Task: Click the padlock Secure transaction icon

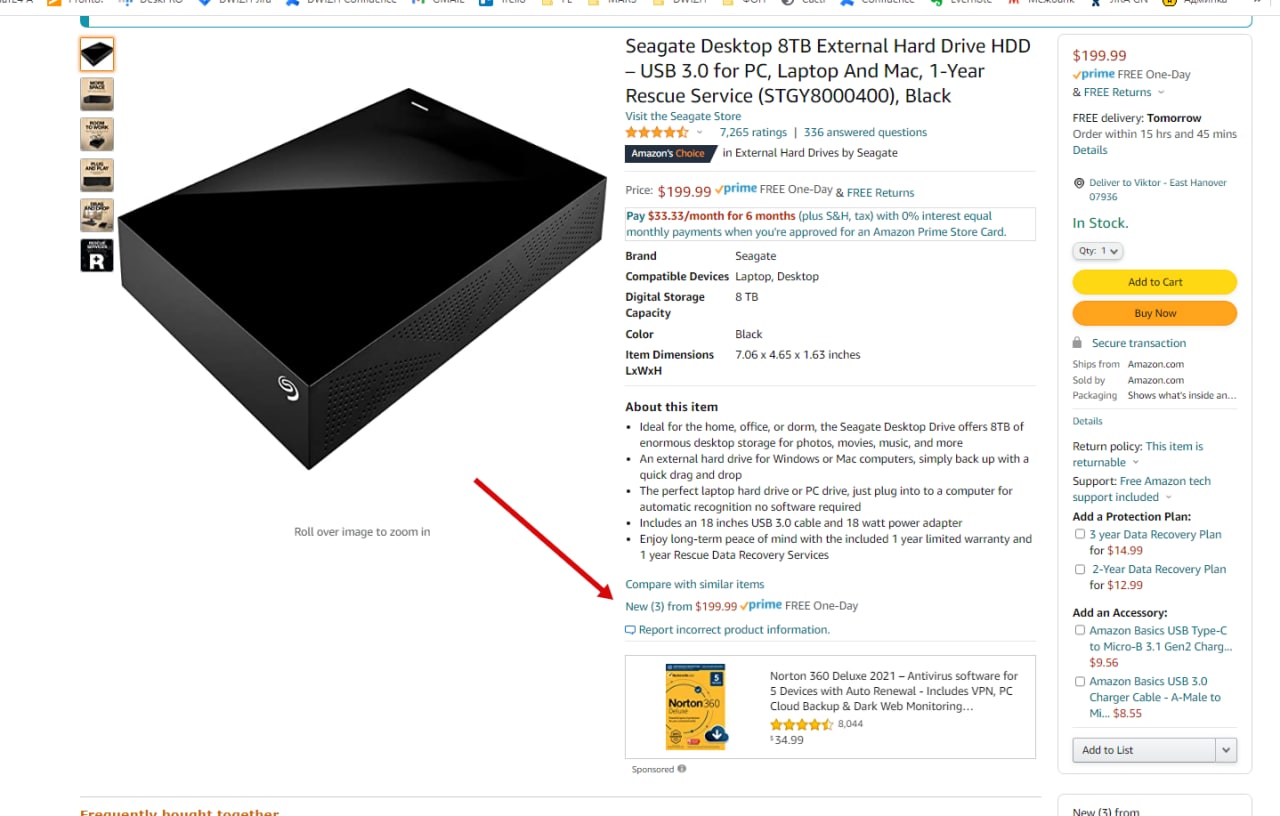Action: coord(1078,343)
